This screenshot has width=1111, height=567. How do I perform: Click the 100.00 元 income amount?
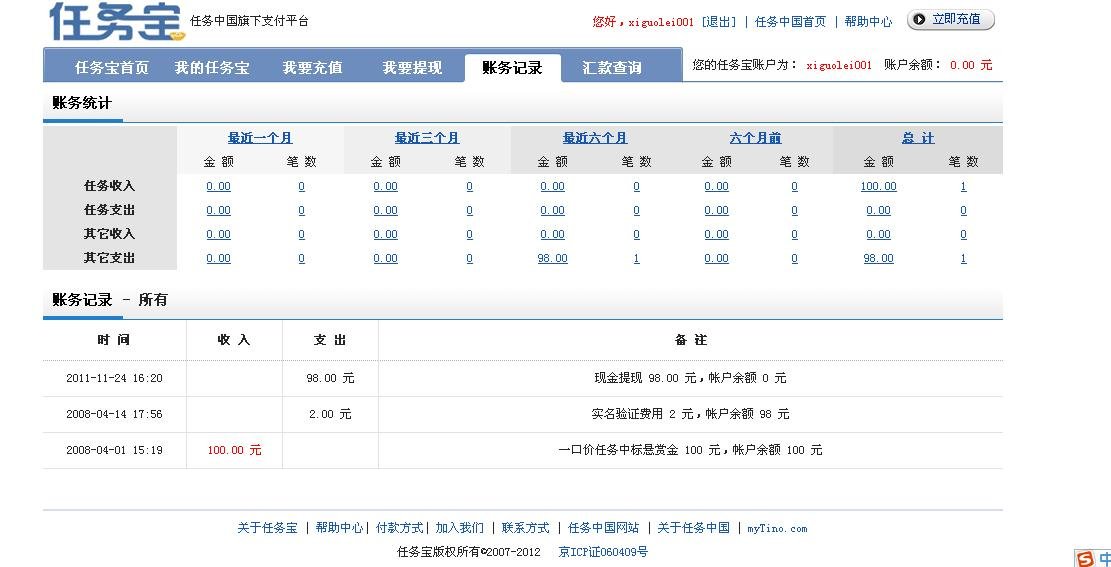click(x=235, y=450)
